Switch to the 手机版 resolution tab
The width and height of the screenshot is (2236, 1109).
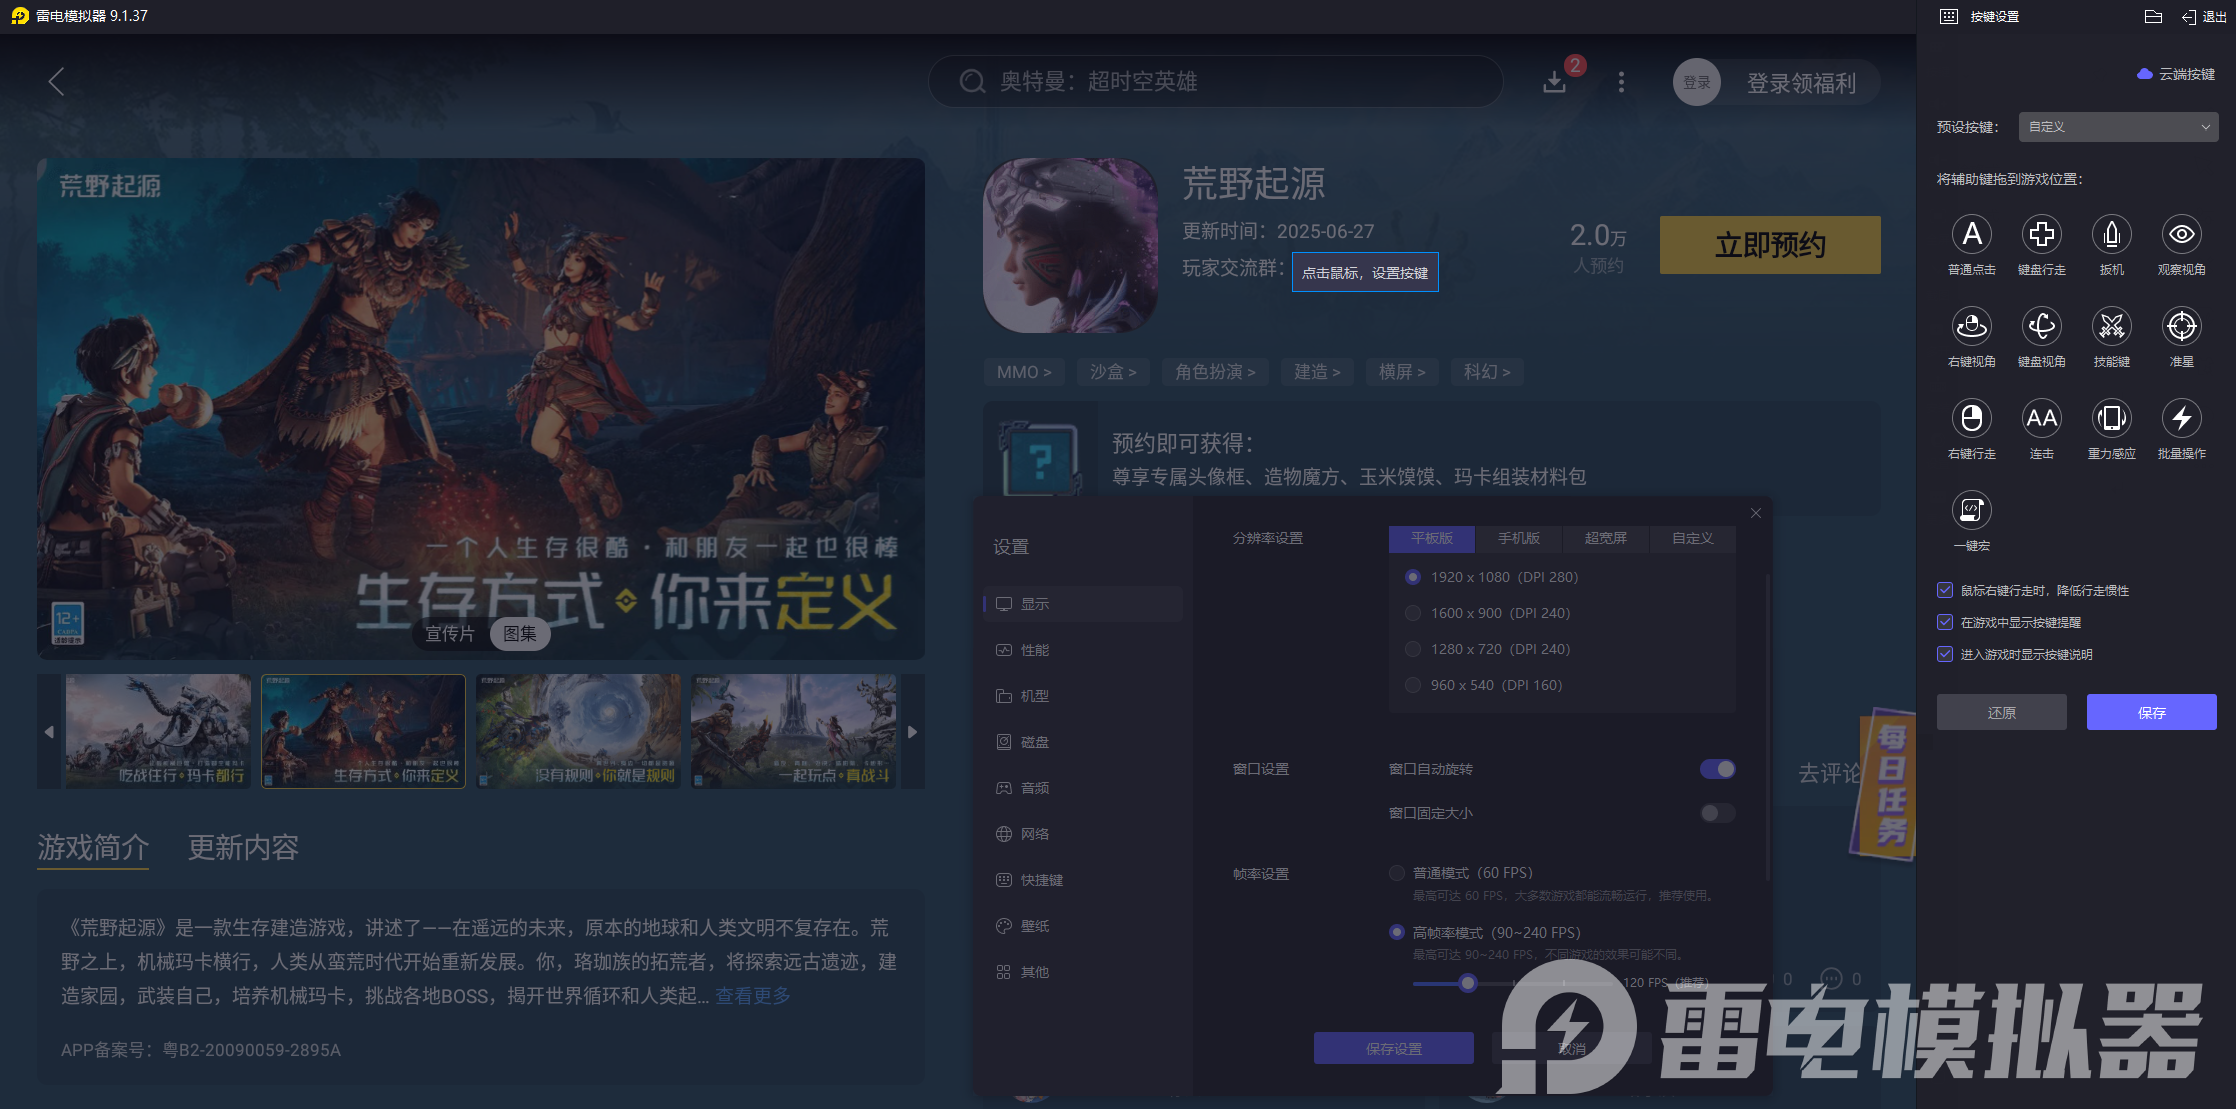pos(1519,539)
